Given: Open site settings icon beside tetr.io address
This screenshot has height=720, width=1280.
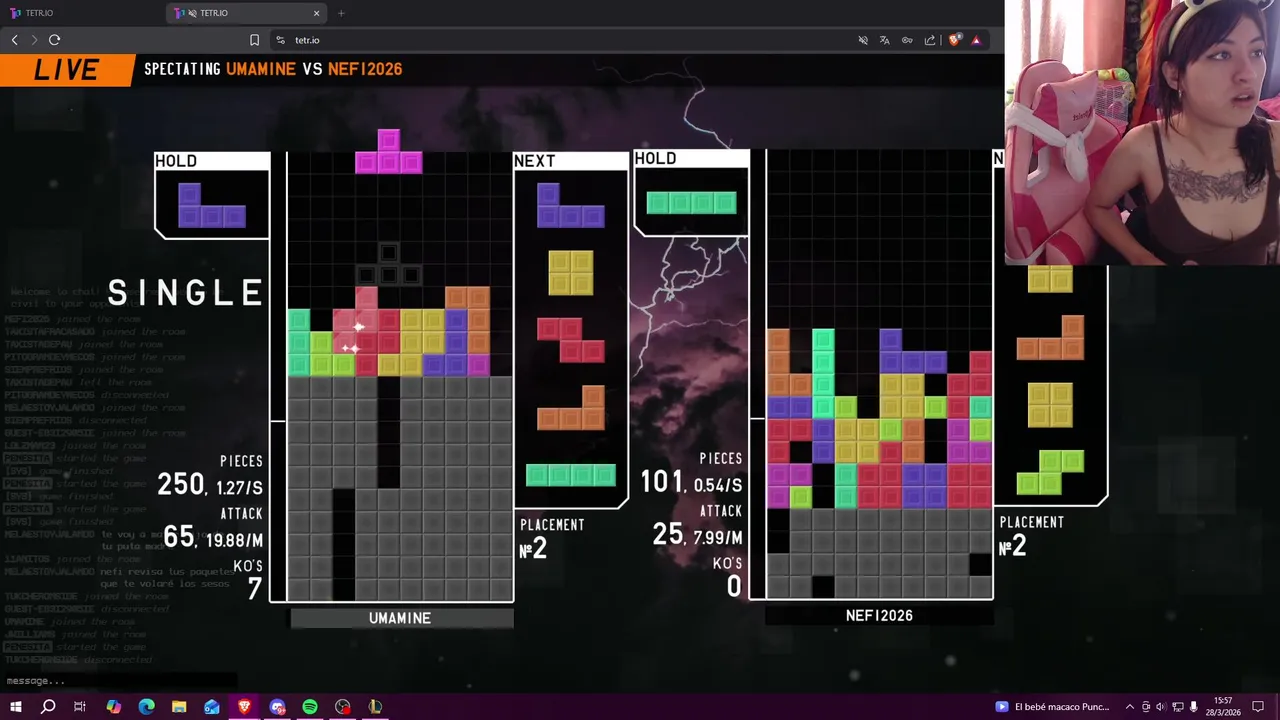Looking at the screenshot, I should click(281, 40).
